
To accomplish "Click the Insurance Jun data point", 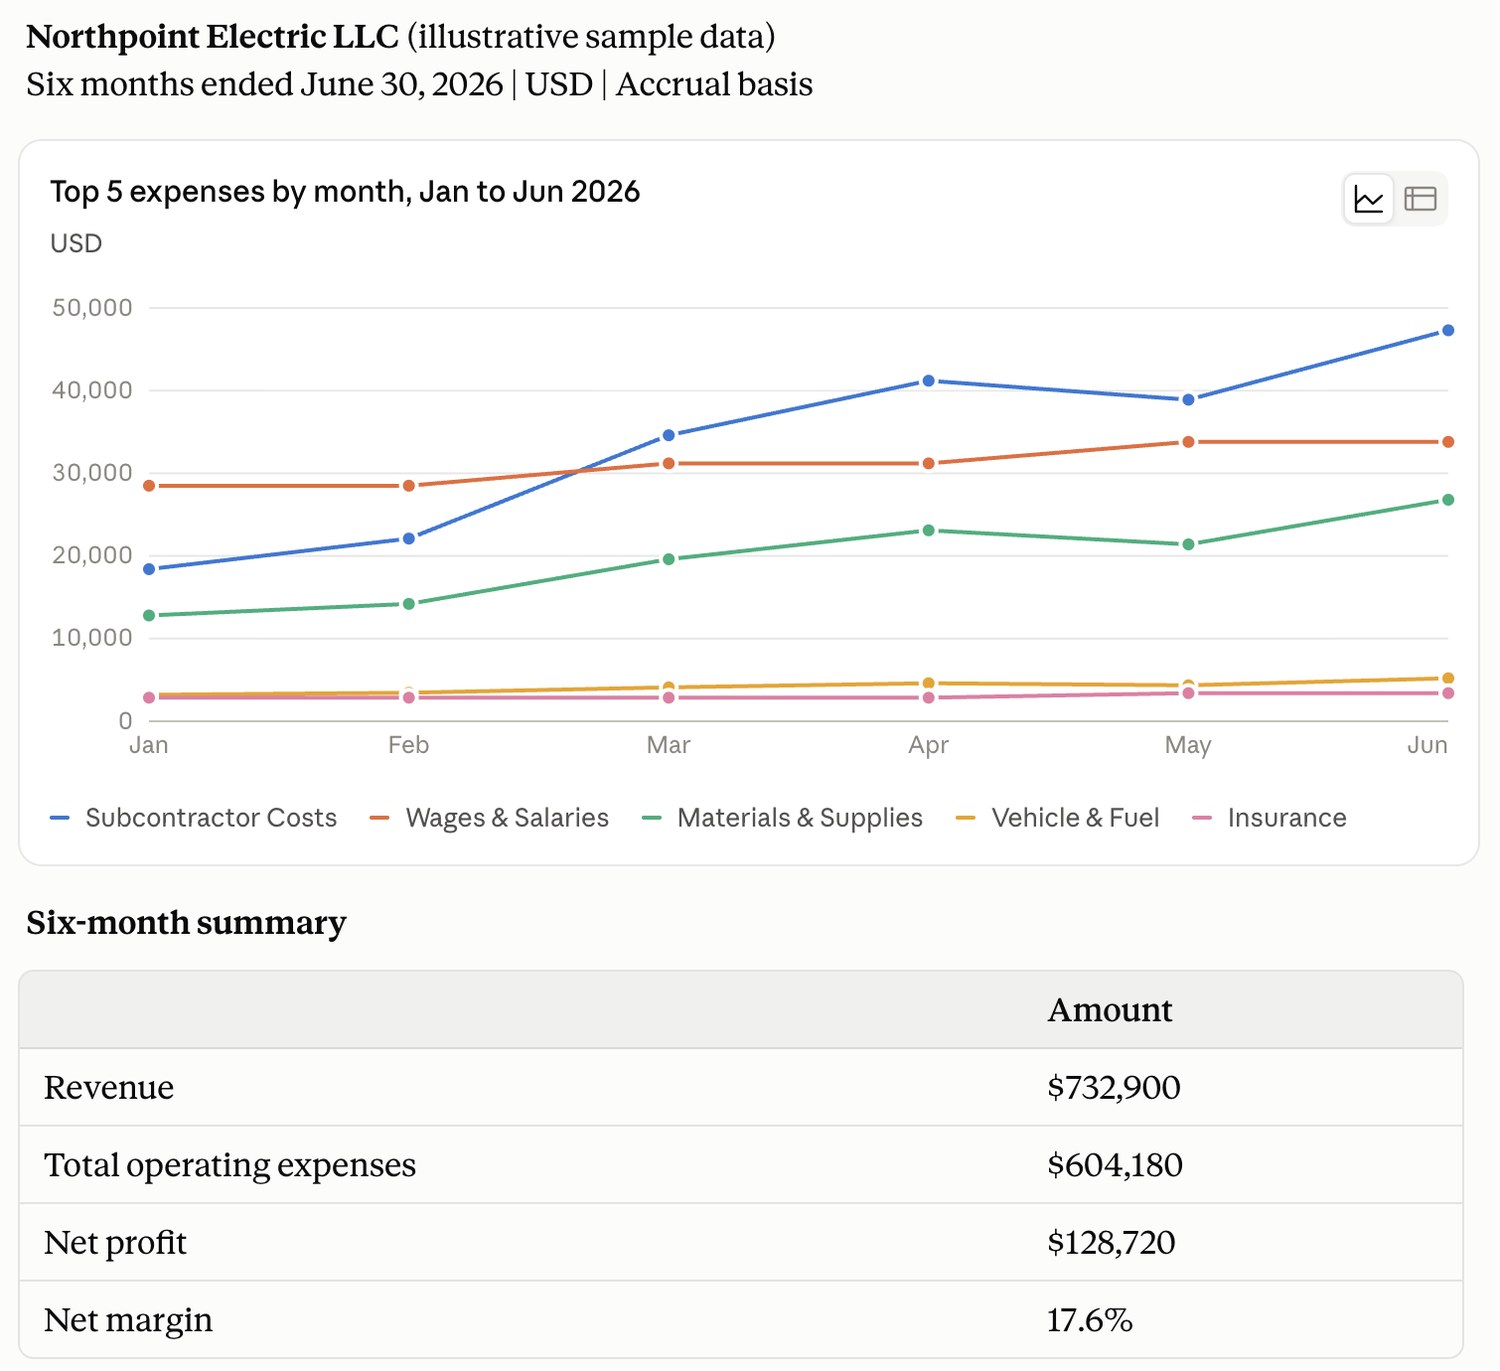I will (1448, 693).
